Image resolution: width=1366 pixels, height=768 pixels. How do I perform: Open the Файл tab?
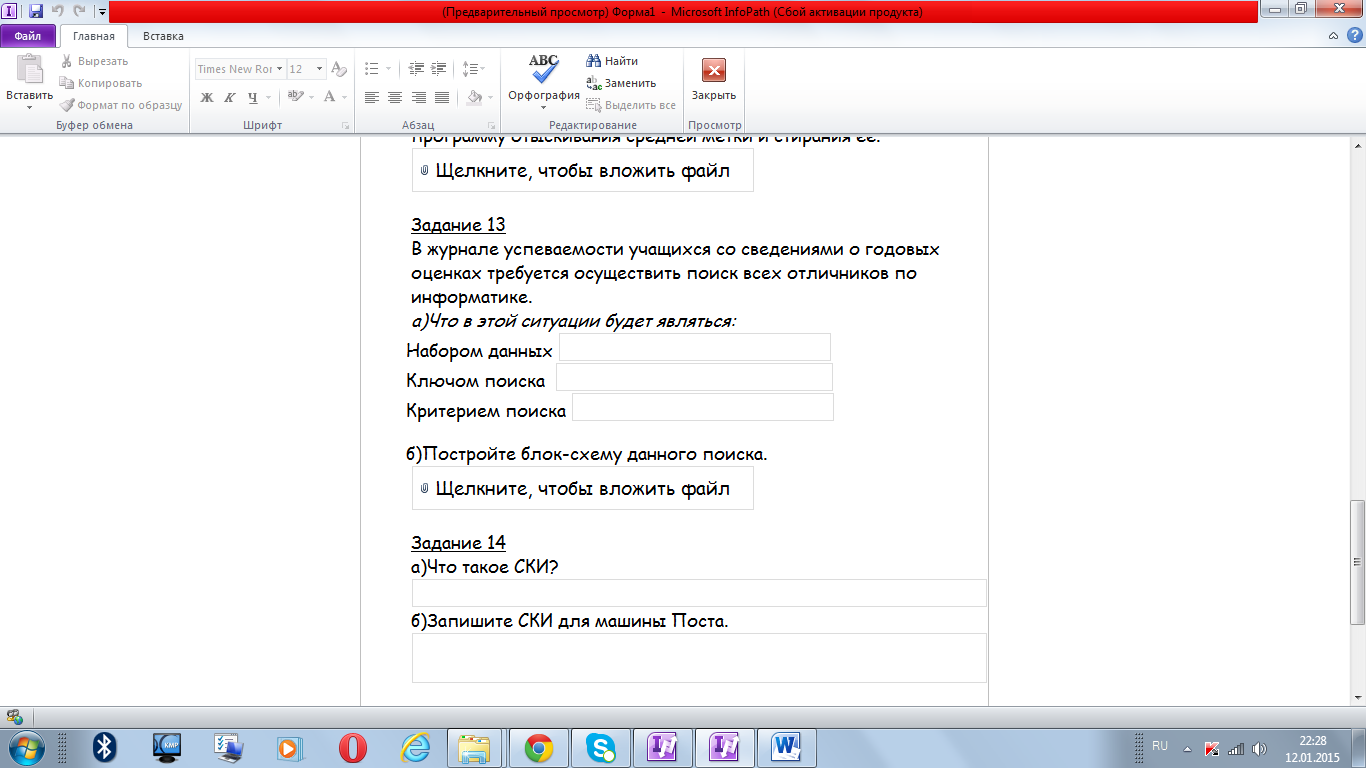[28, 36]
